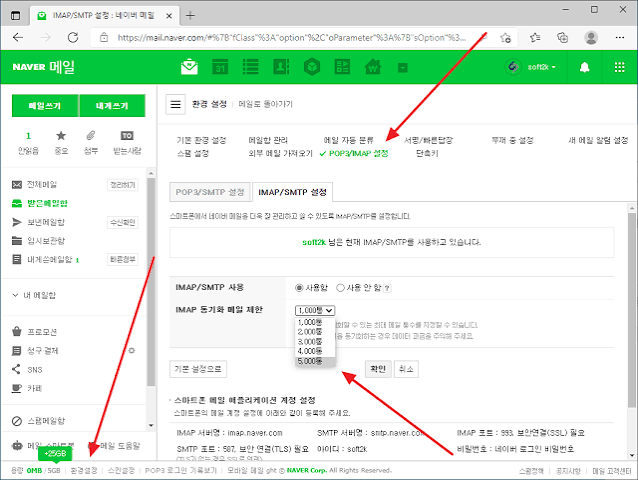
Task: Open settings gear beside 청구·결제
Action: 131,351
